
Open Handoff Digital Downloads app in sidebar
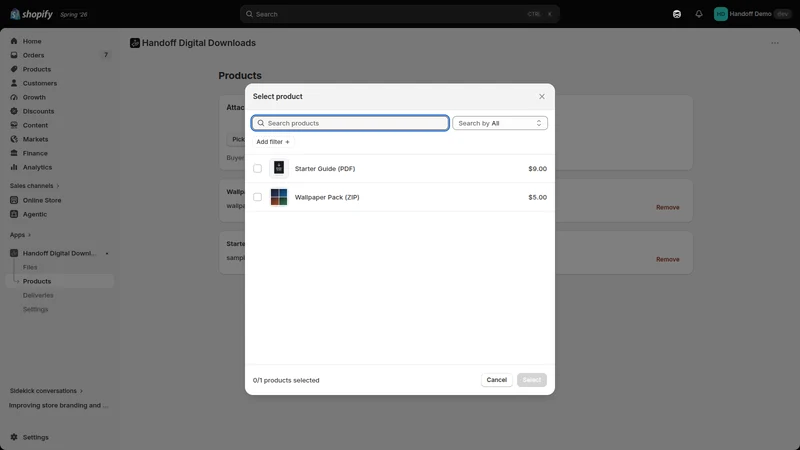[59, 254]
